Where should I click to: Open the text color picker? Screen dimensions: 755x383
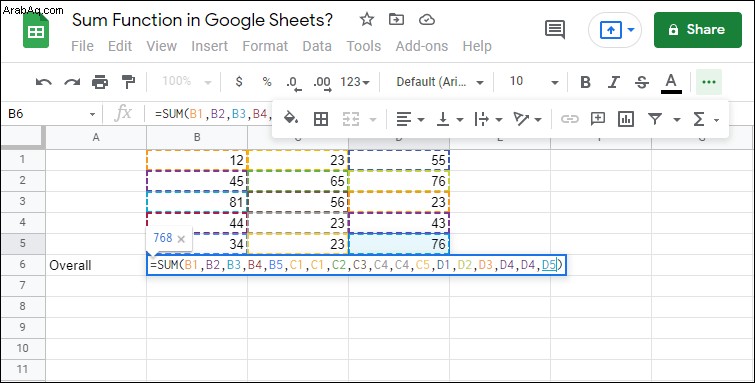click(671, 82)
